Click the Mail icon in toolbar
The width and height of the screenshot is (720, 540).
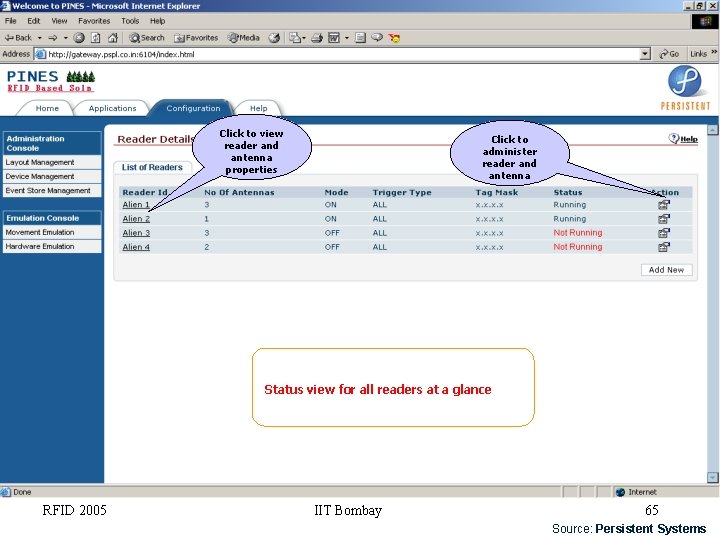tap(297, 38)
